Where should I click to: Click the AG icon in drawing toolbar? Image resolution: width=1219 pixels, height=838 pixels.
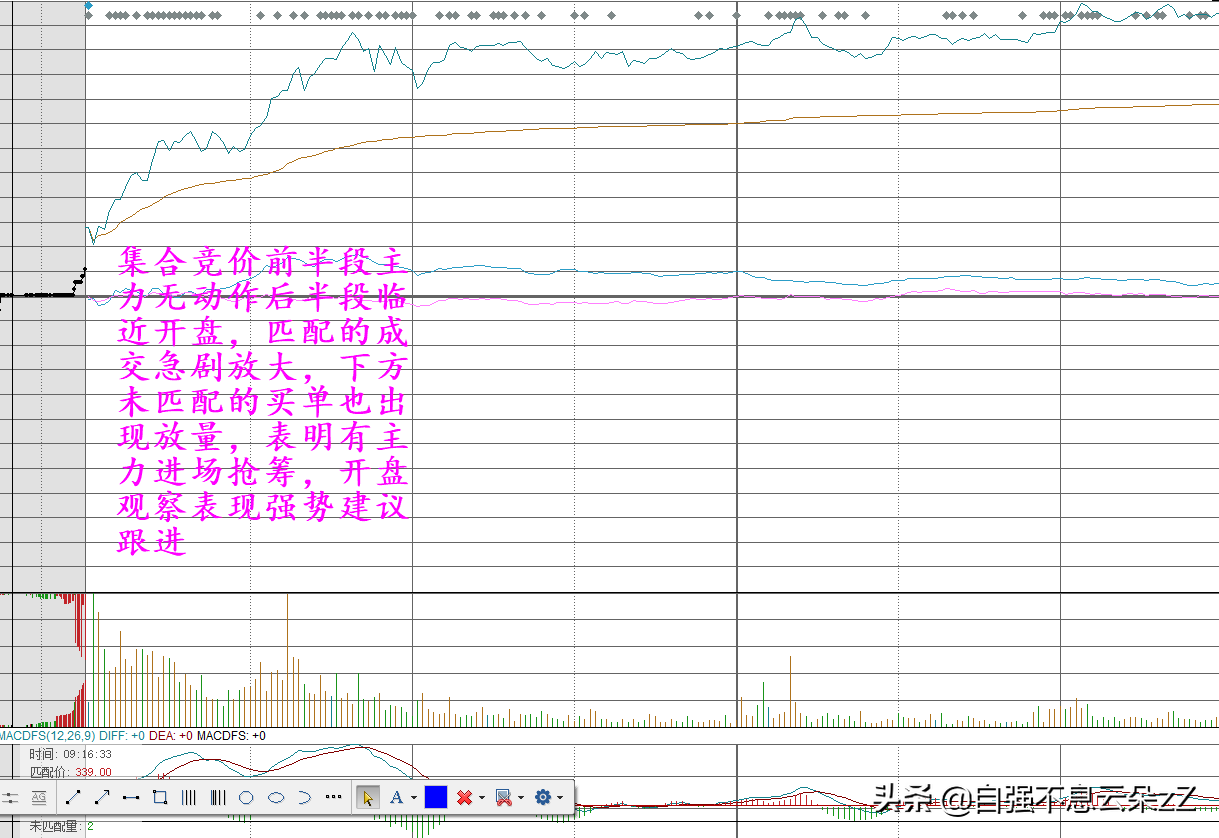point(39,797)
